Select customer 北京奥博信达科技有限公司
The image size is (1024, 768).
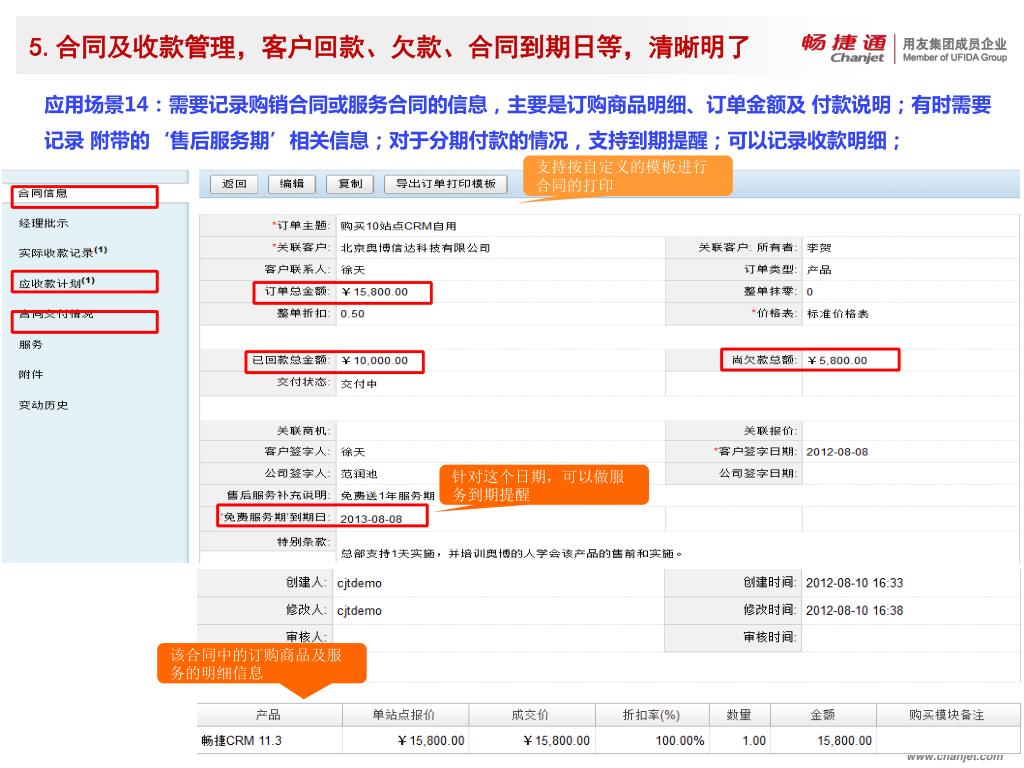coord(415,248)
